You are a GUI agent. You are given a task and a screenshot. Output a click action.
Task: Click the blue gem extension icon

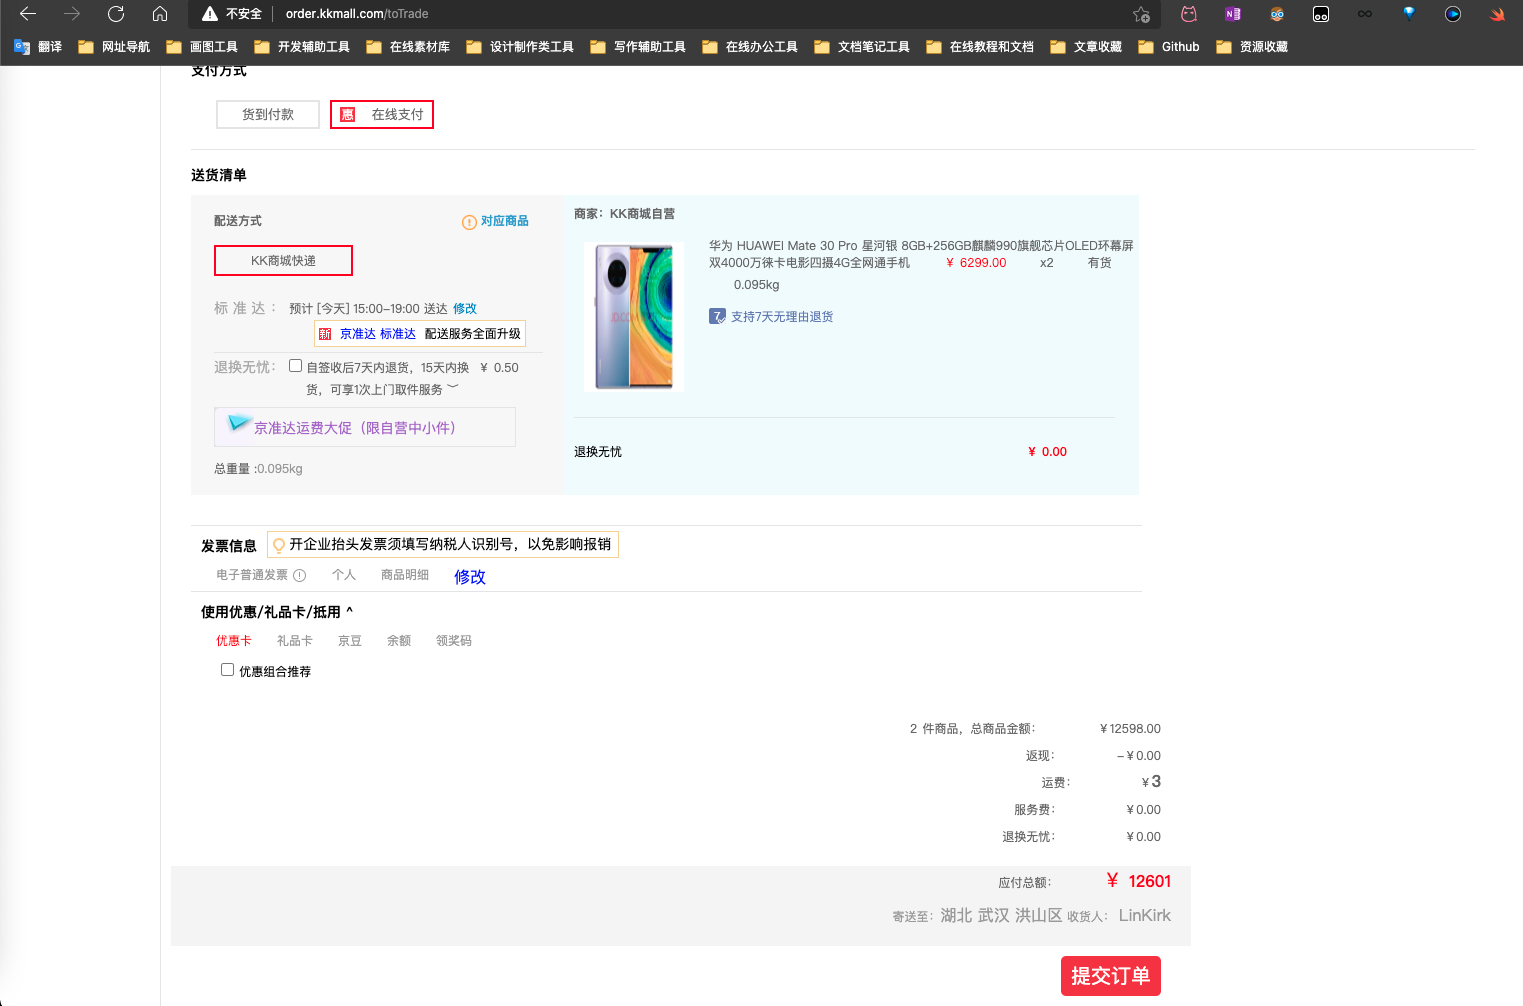click(x=1409, y=14)
